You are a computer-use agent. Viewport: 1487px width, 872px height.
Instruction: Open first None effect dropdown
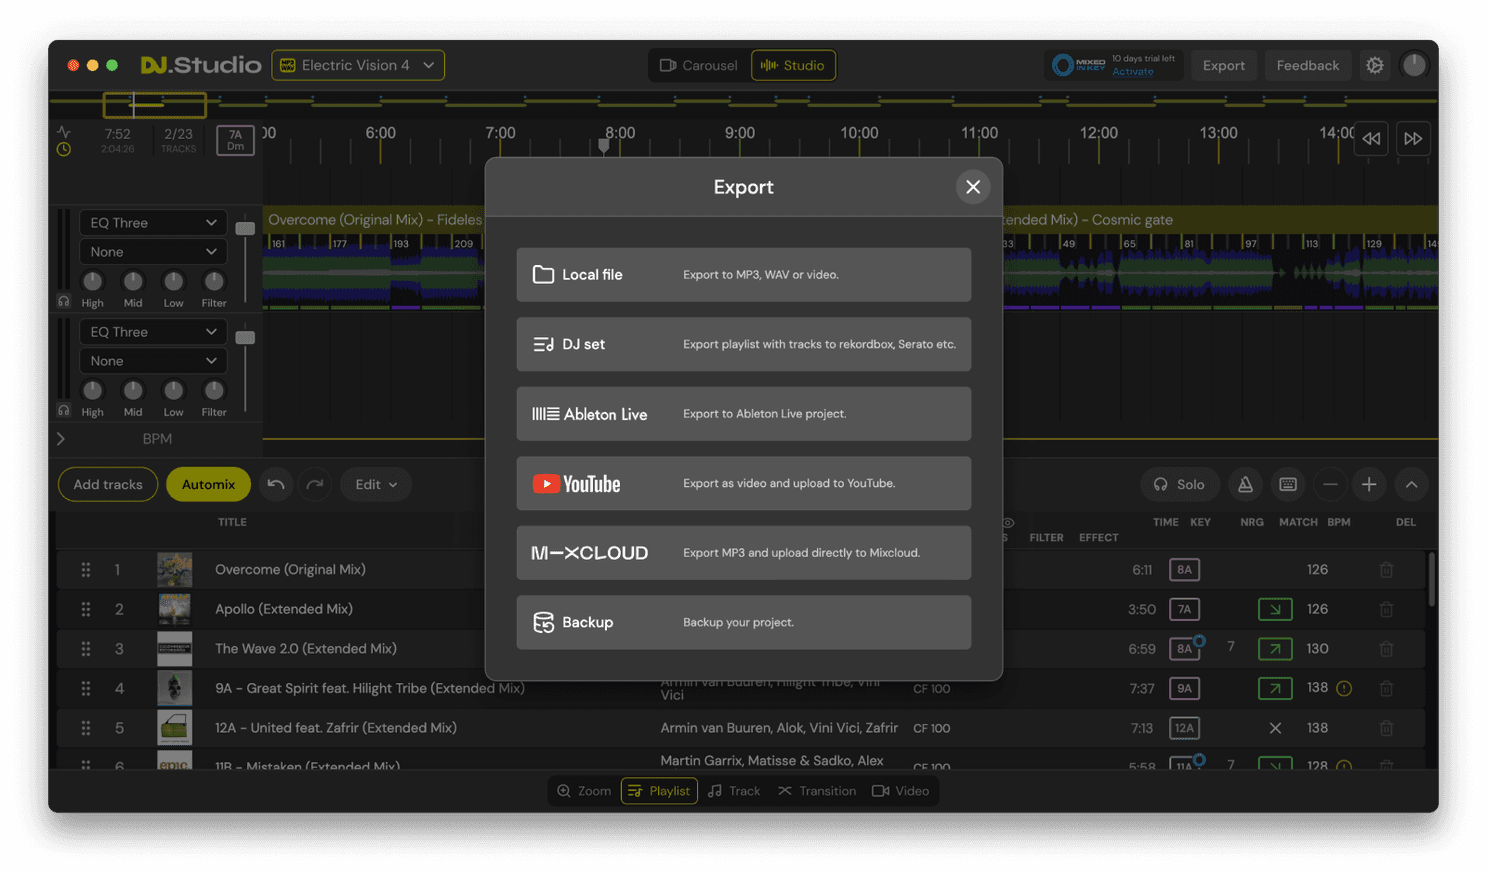coord(153,252)
